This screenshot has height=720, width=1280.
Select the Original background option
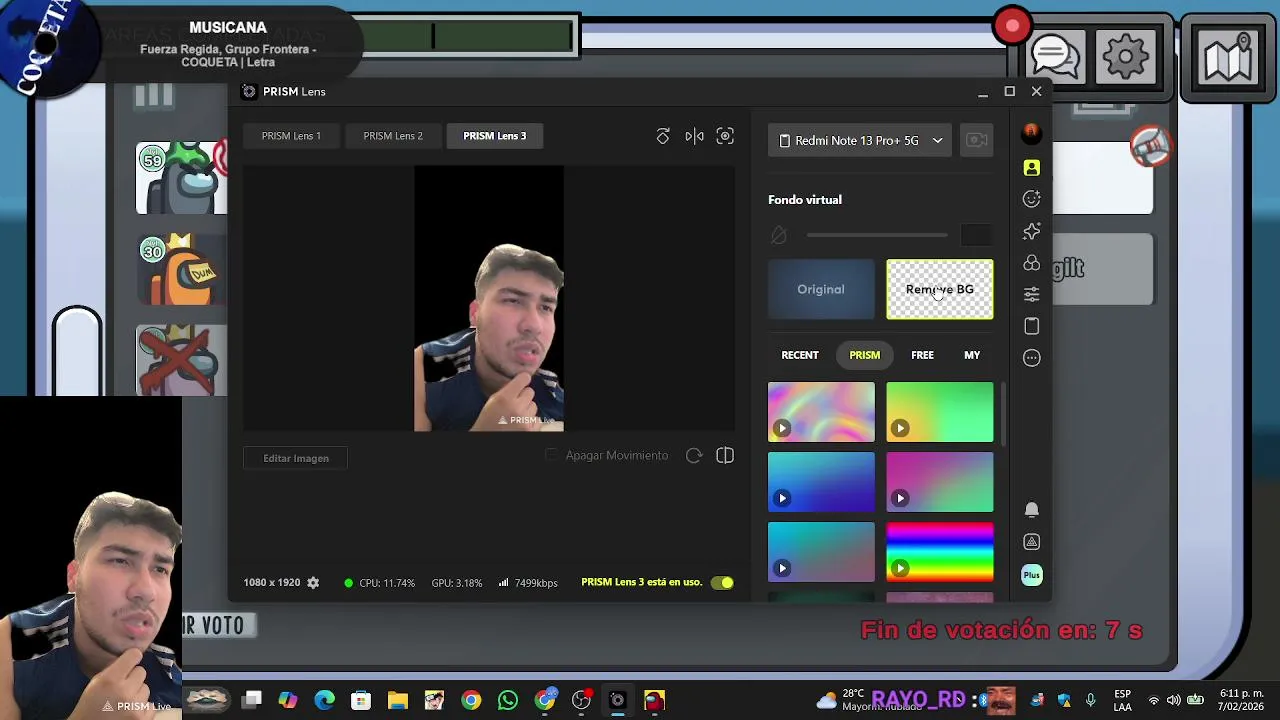click(x=821, y=290)
